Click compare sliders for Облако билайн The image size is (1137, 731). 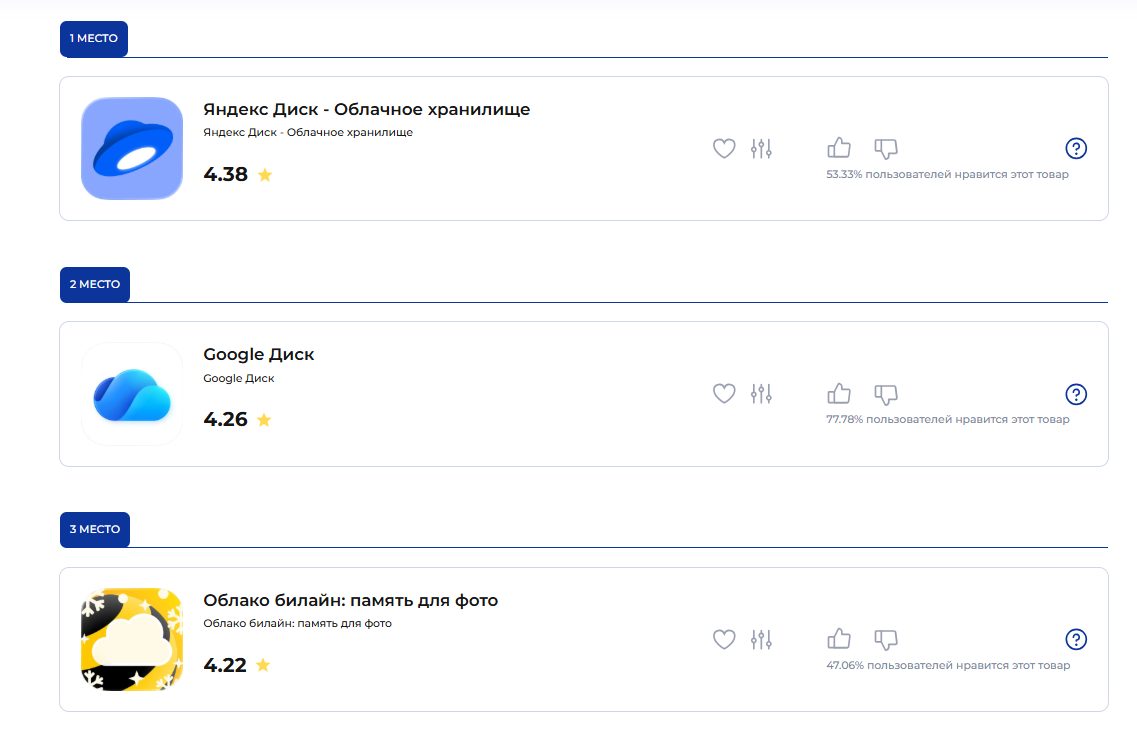tap(762, 639)
